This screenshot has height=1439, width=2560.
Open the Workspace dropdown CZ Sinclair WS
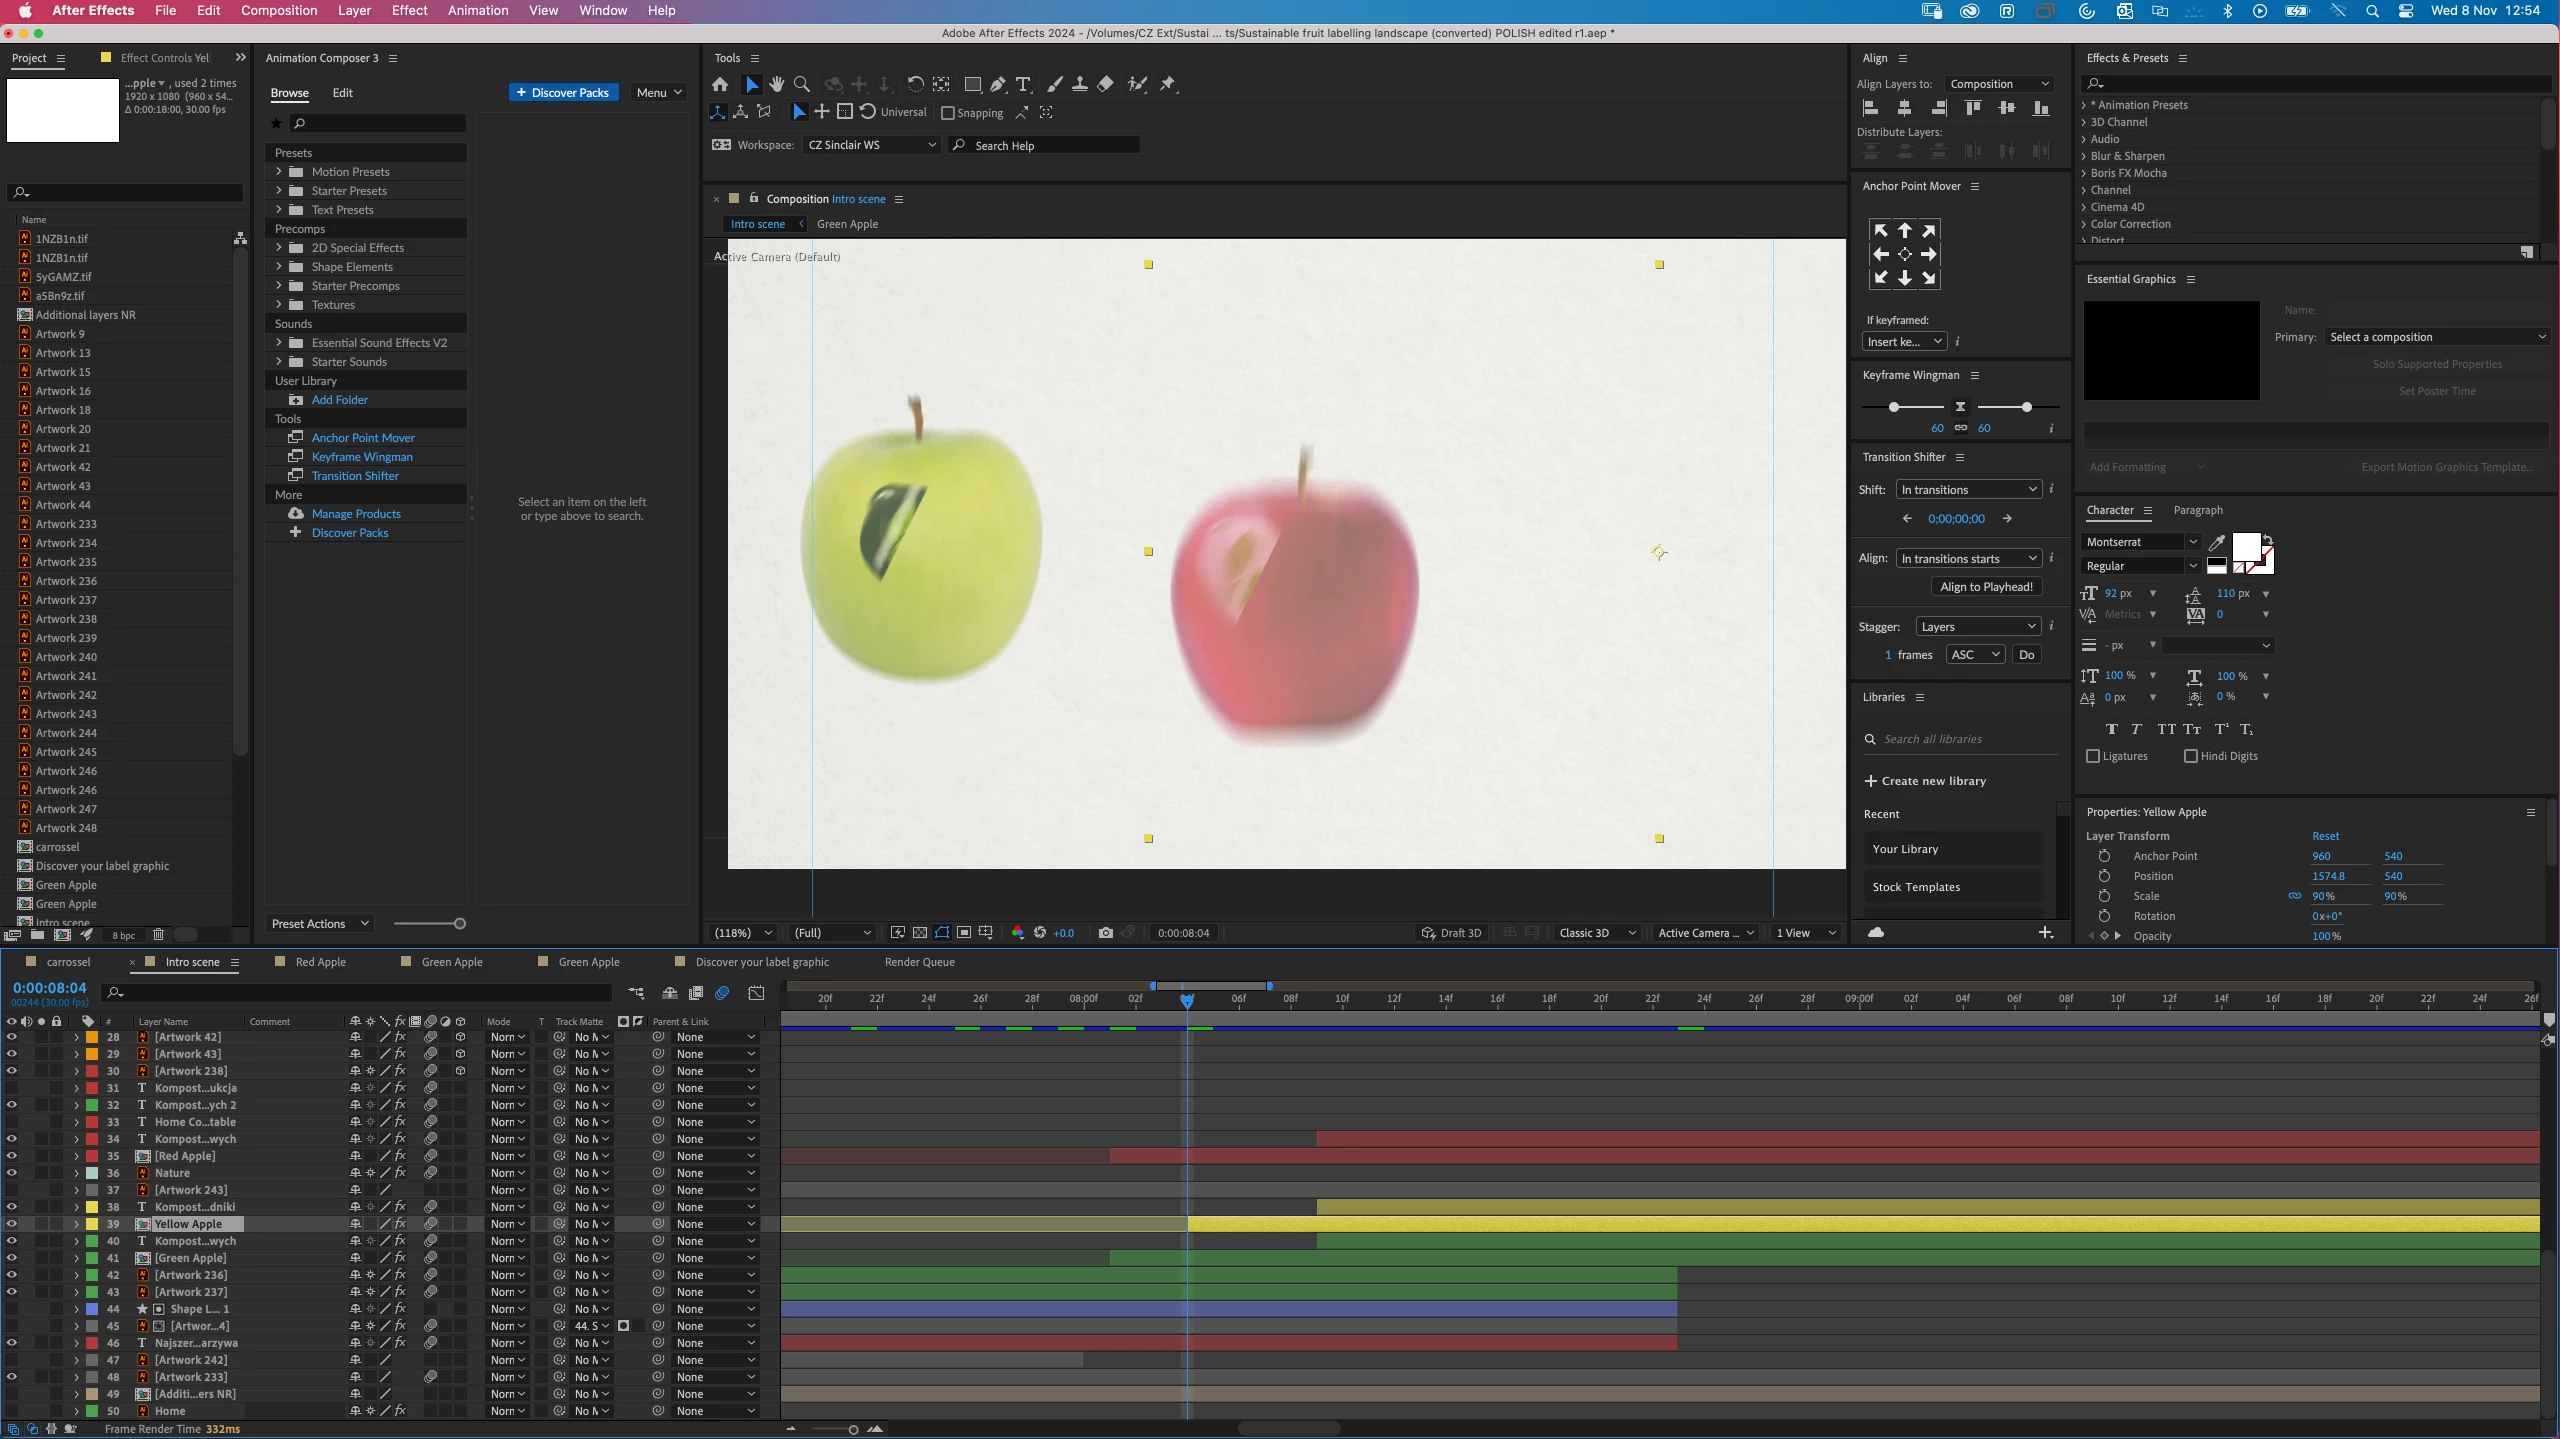click(x=871, y=145)
